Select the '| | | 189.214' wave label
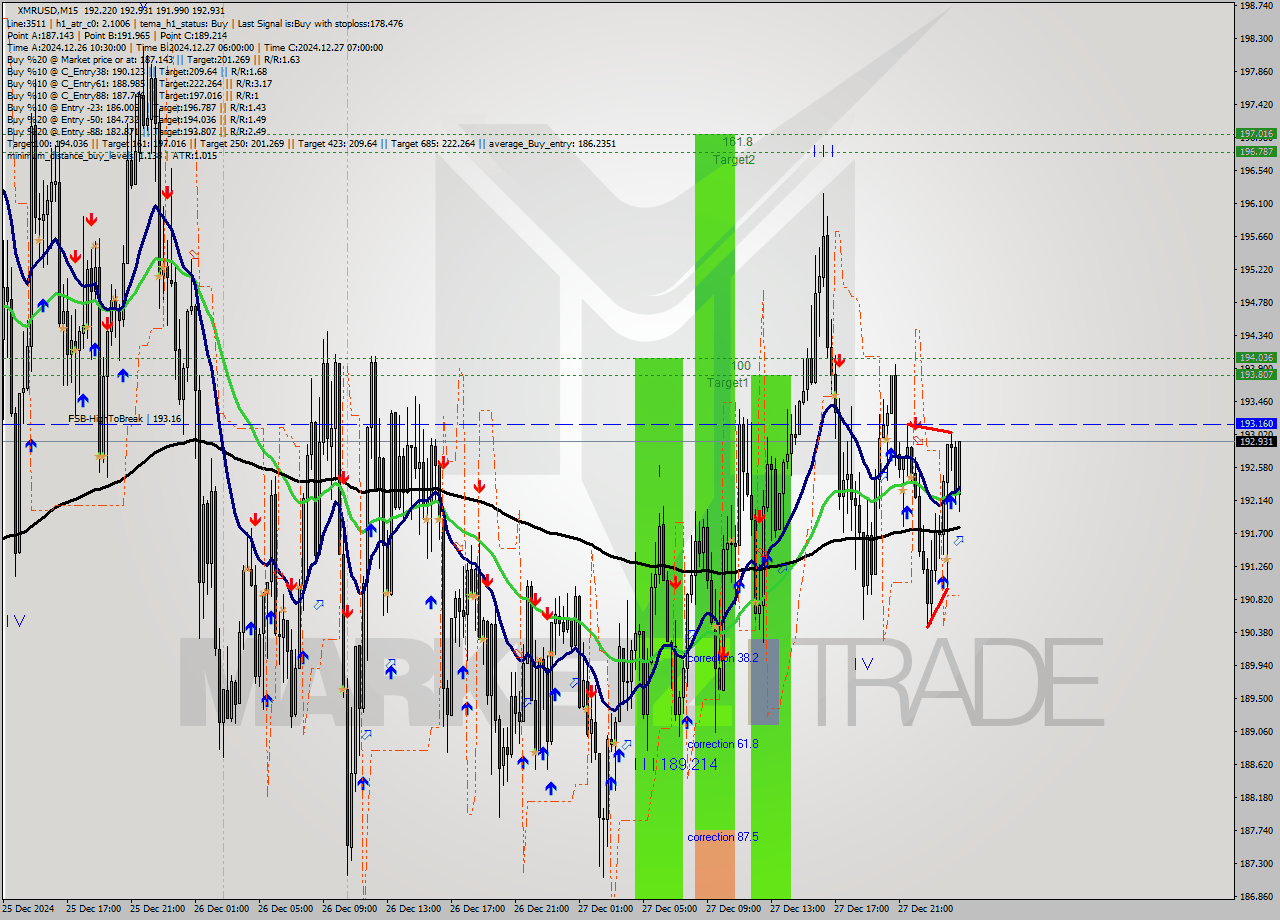 pyautogui.click(x=676, y=764)
